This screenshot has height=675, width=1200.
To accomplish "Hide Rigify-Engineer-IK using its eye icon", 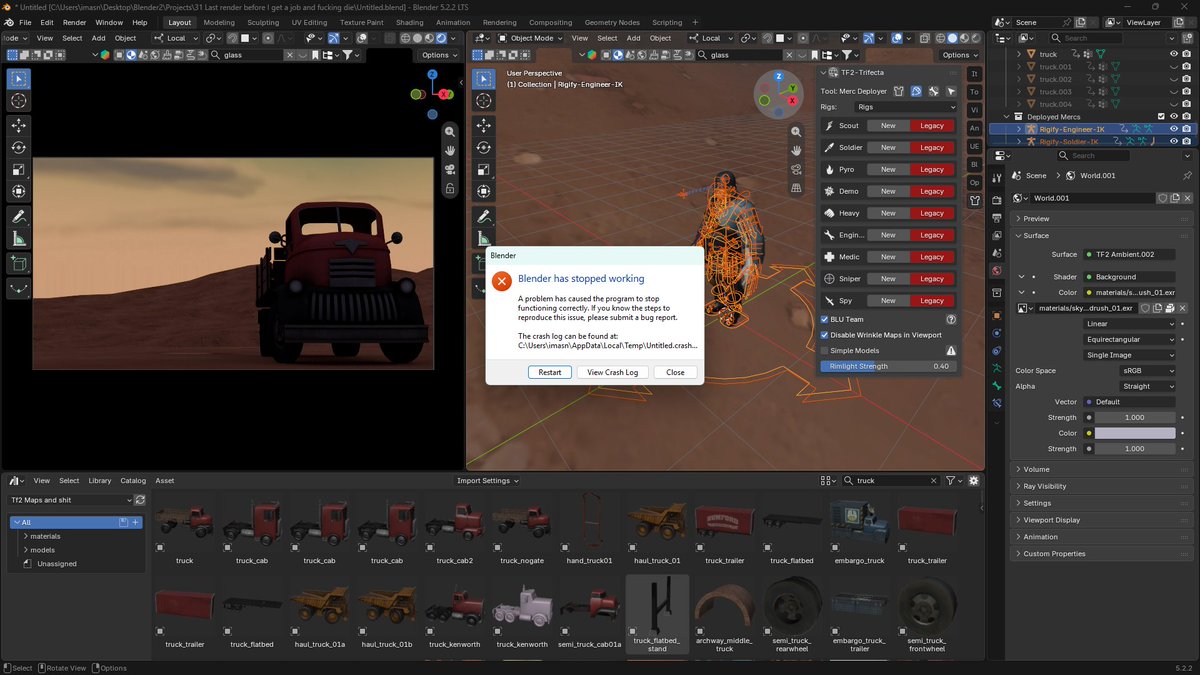I will [1174, 129].
